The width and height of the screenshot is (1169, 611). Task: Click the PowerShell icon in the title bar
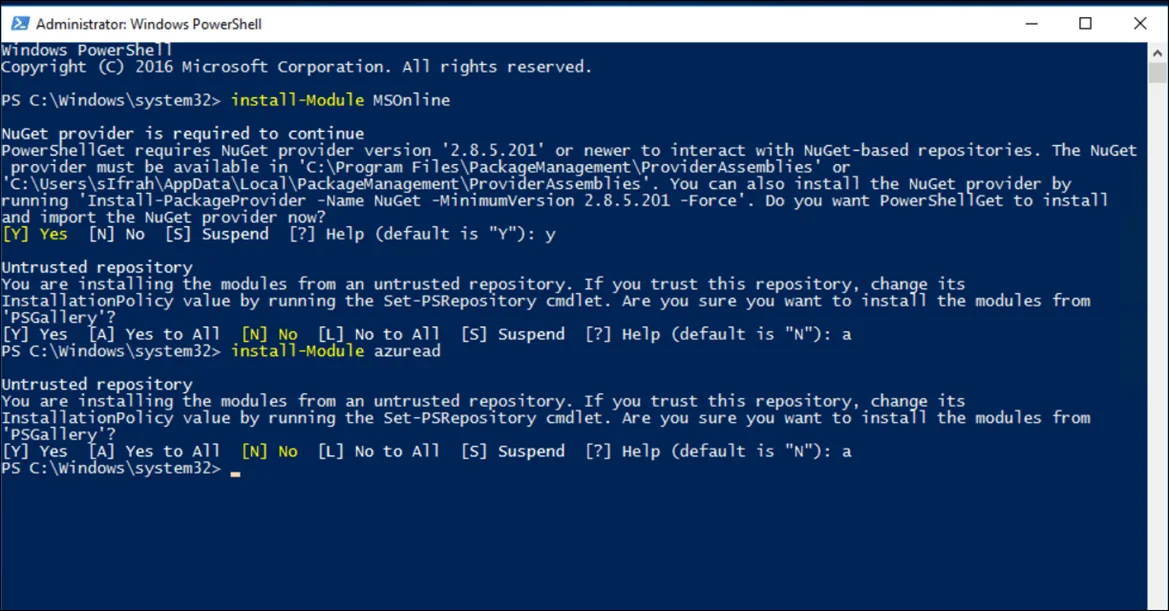pos(21,22)
